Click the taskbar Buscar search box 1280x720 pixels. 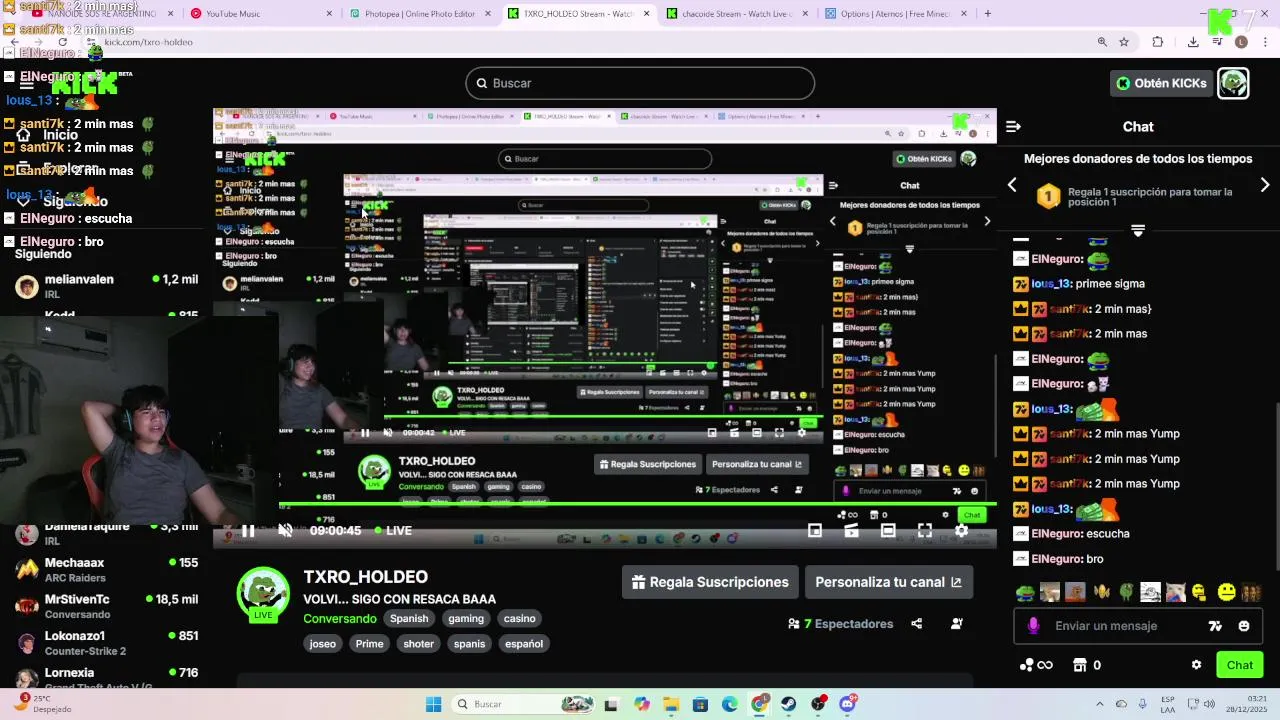tap(522, 704)
